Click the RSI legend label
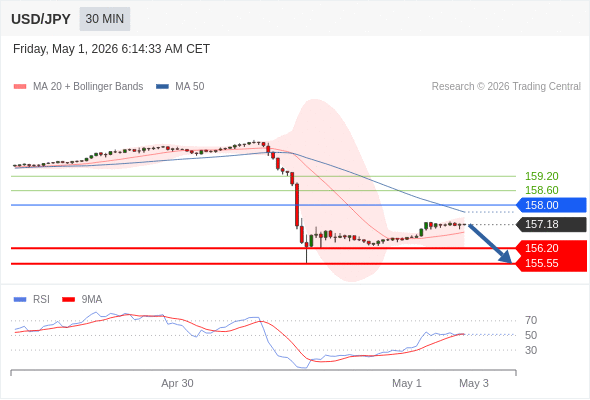This screenshot has height=400, width=590. coord(41,300)
